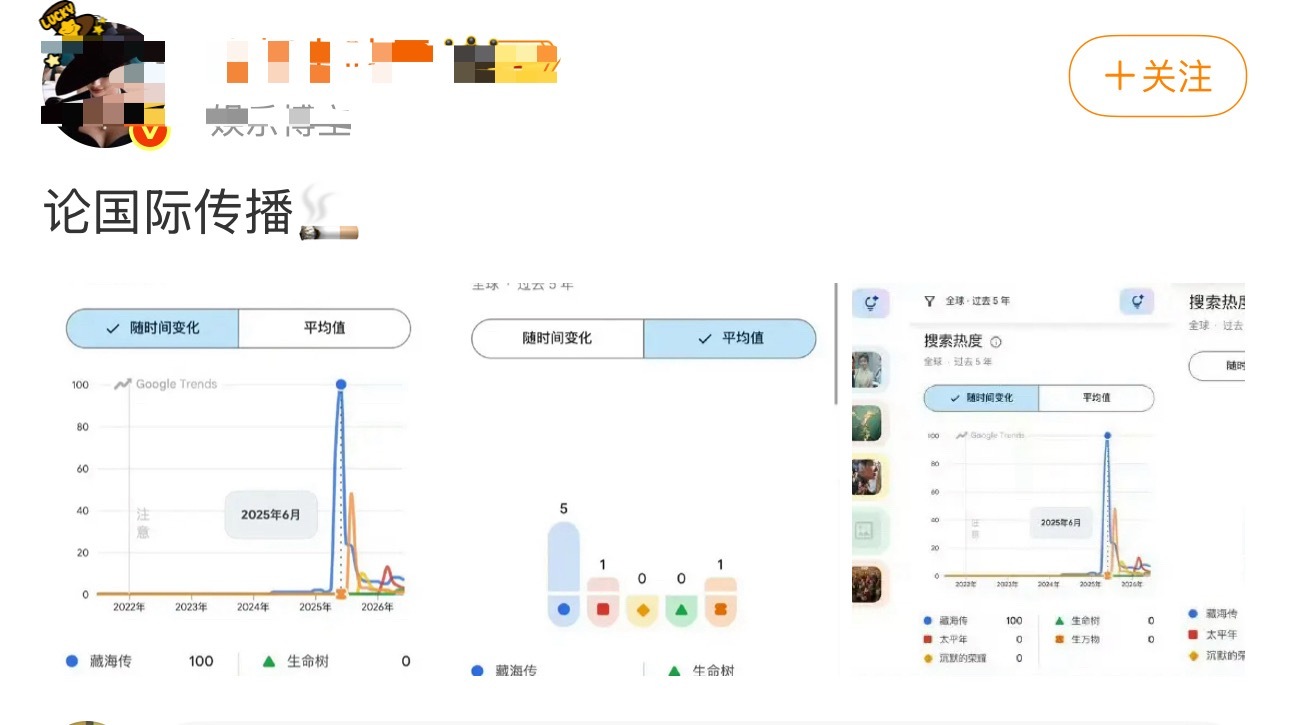The height and width of the screenshot is (725, 1290).
Task: Tap the placeholder image icon in the sidebar
Action: pos(865,531)
